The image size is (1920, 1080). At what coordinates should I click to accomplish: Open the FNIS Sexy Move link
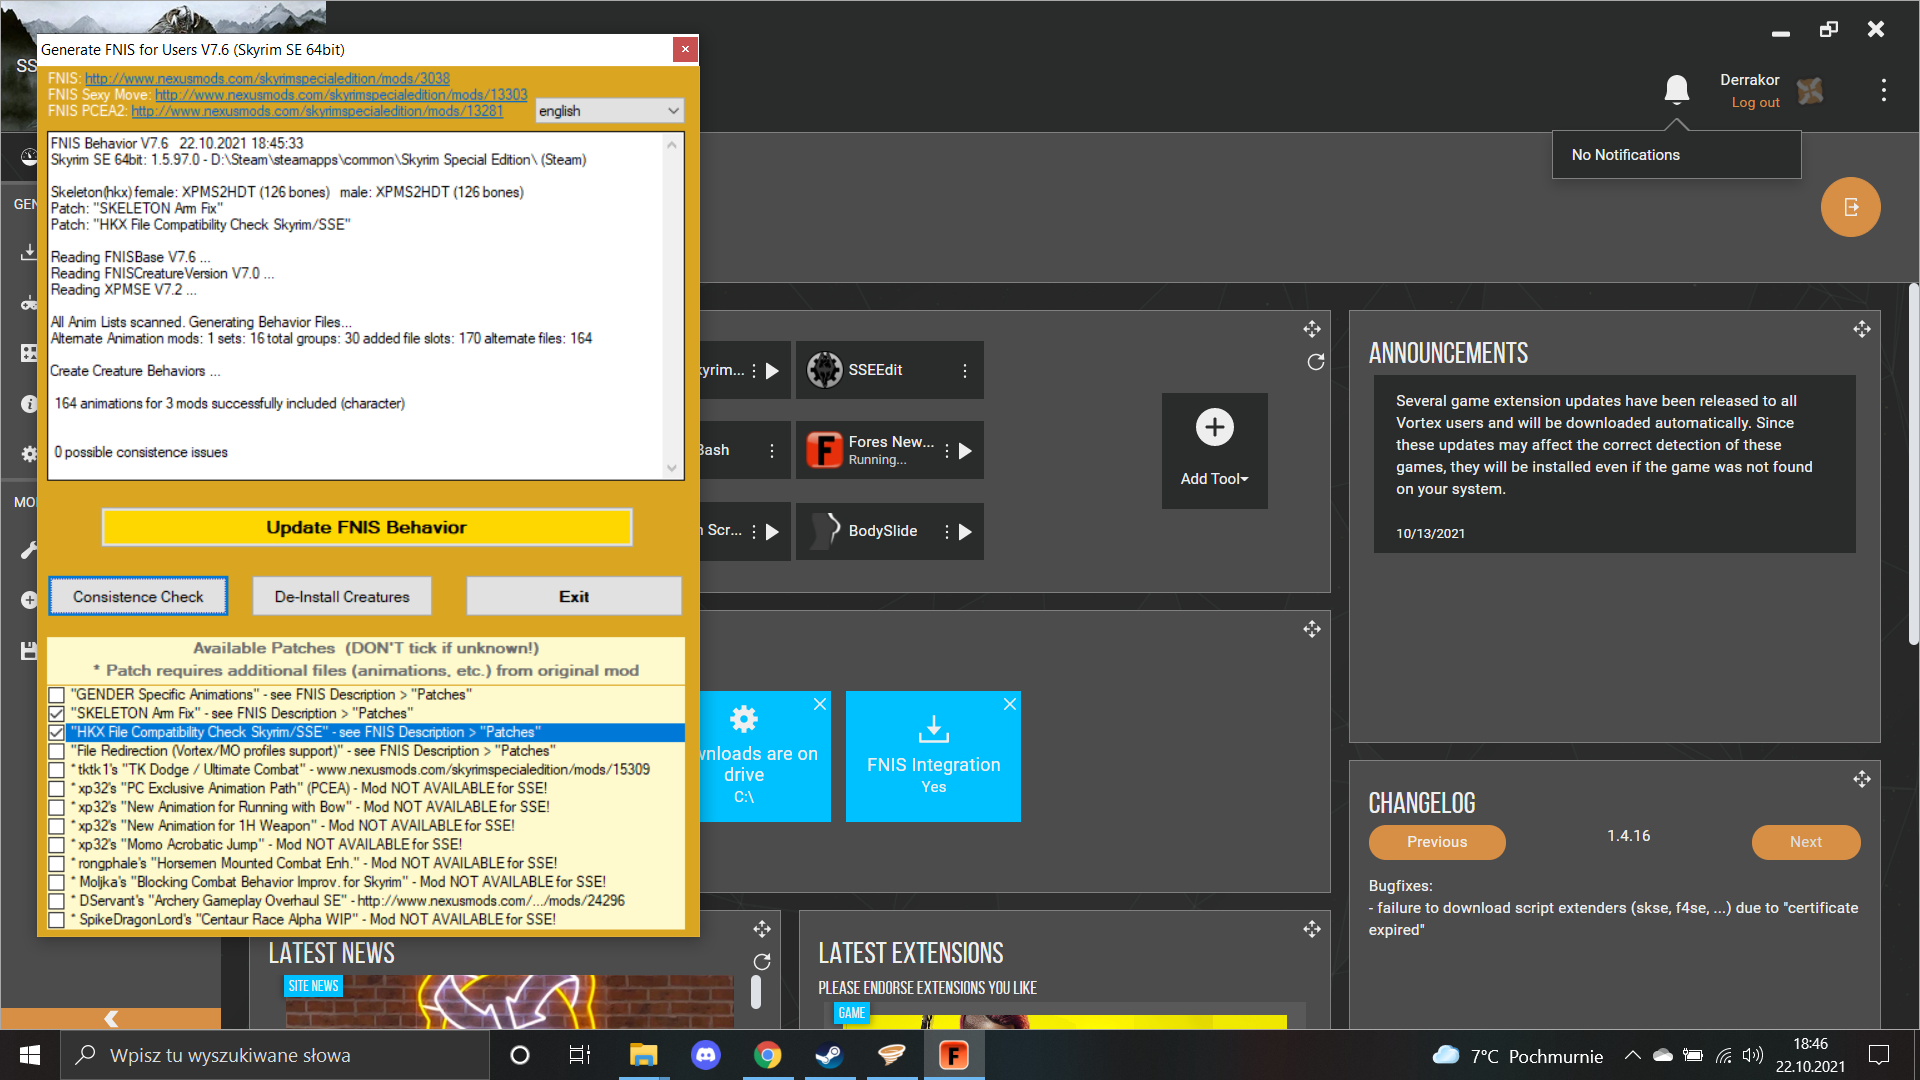pos(341,94)
